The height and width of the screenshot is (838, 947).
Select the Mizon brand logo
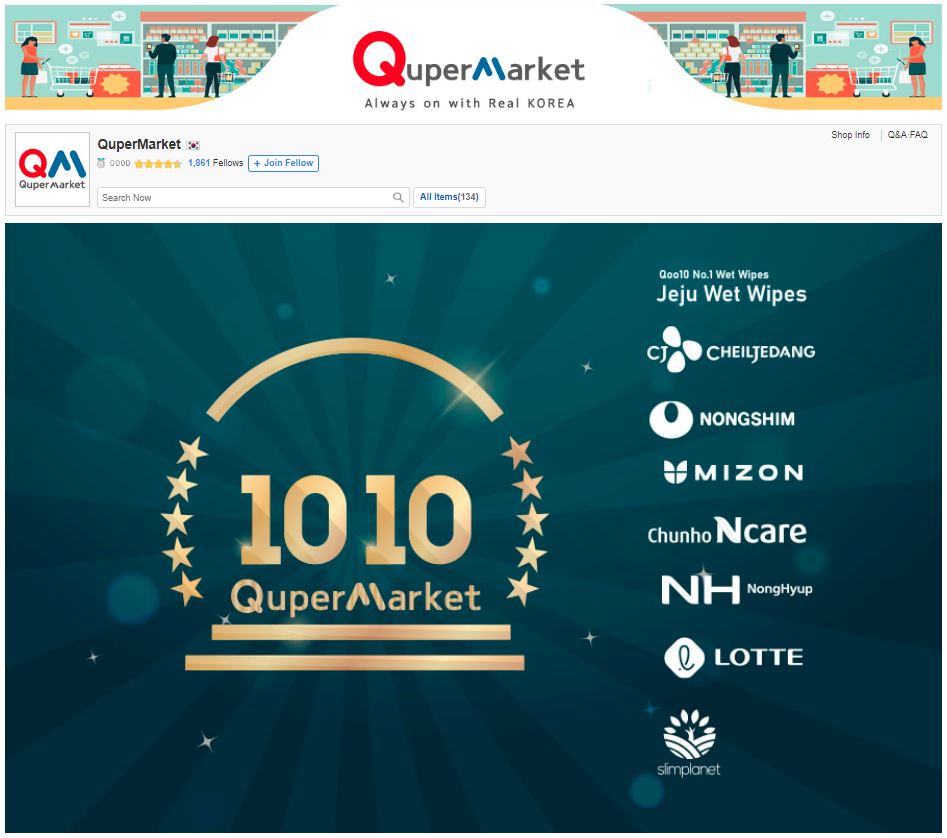732,473
